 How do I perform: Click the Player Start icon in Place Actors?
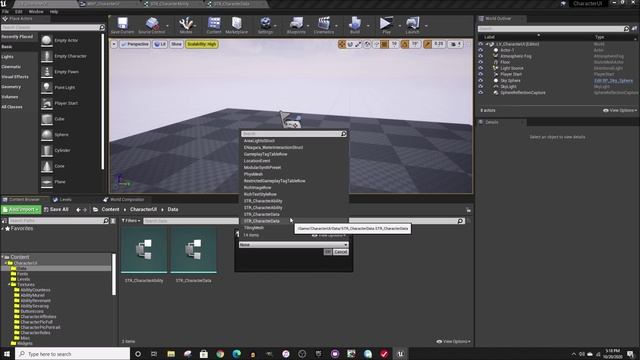click(47, 103)
